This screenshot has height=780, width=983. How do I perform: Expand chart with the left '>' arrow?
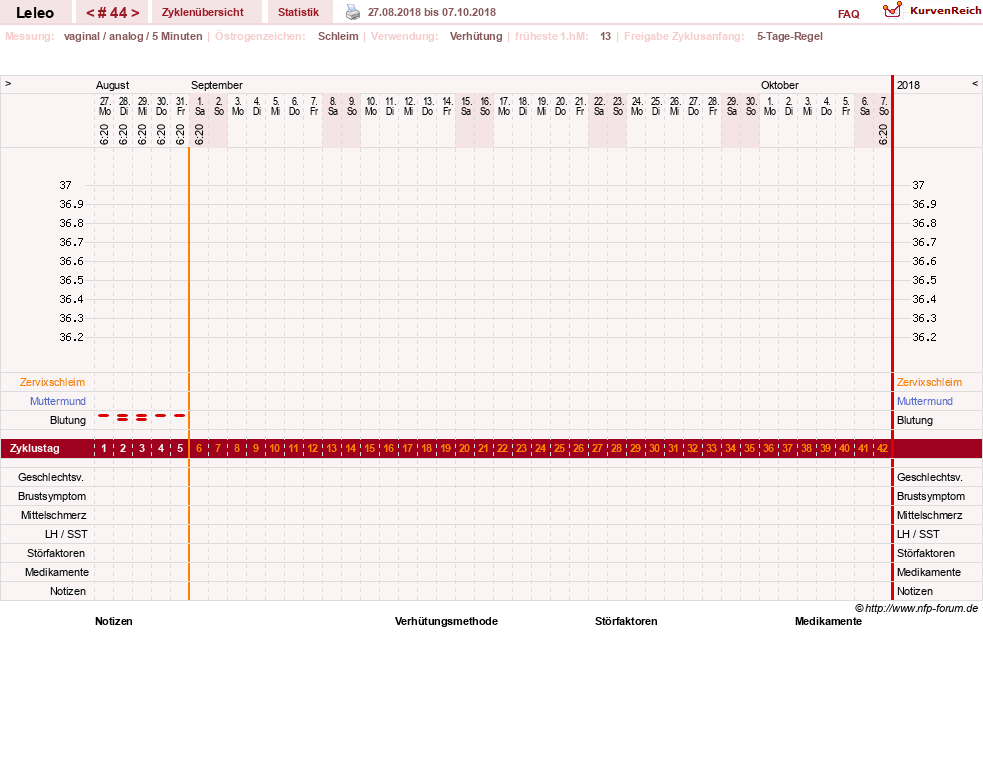point(8,83)
